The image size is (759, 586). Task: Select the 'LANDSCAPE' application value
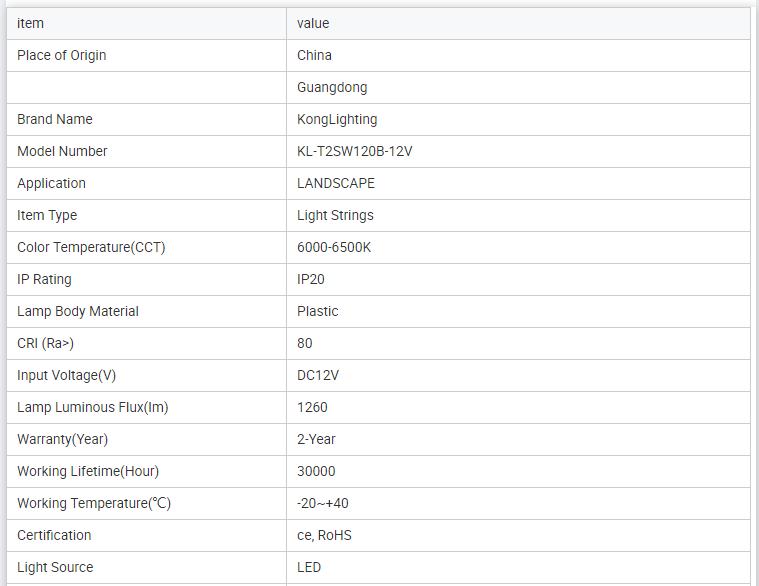[336, 183]
